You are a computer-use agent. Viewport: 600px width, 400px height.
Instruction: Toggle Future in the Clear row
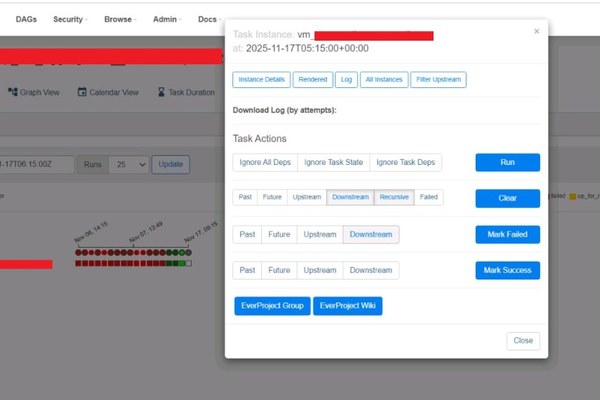pyautogui.click(x=272, y=197)
